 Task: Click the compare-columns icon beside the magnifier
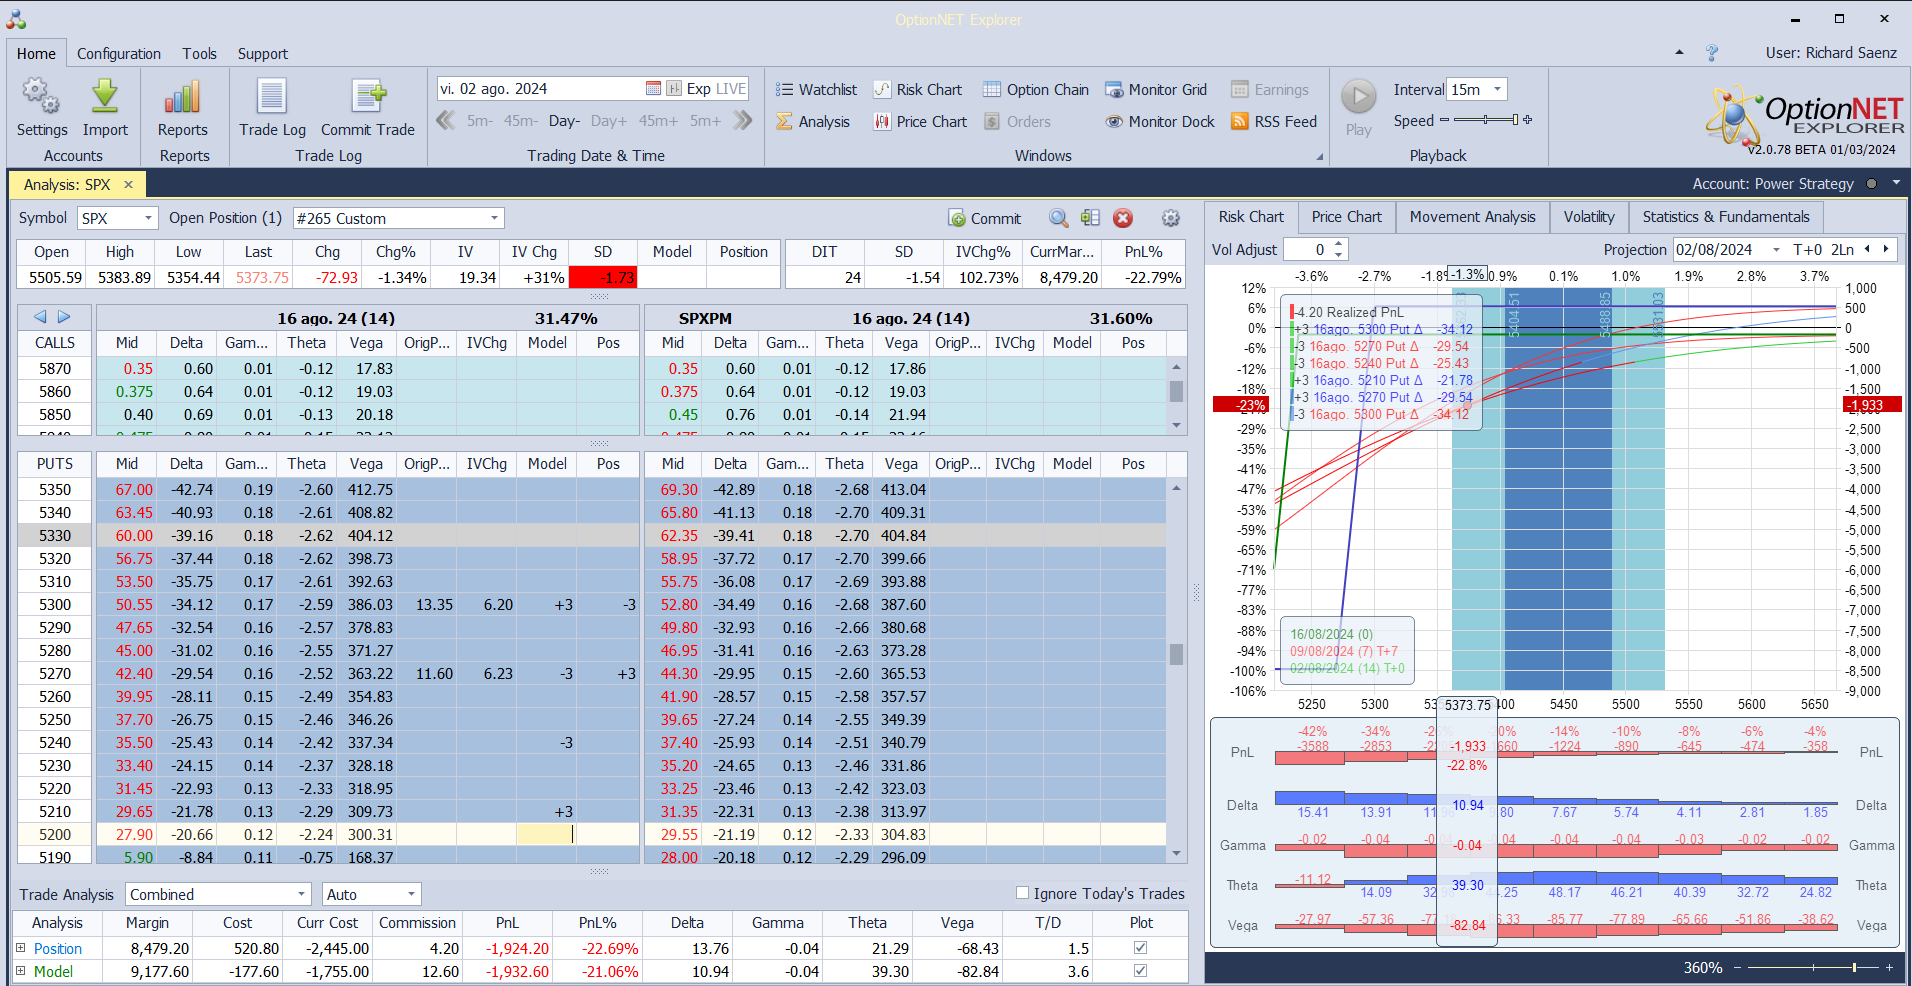tap(1090, 218)
